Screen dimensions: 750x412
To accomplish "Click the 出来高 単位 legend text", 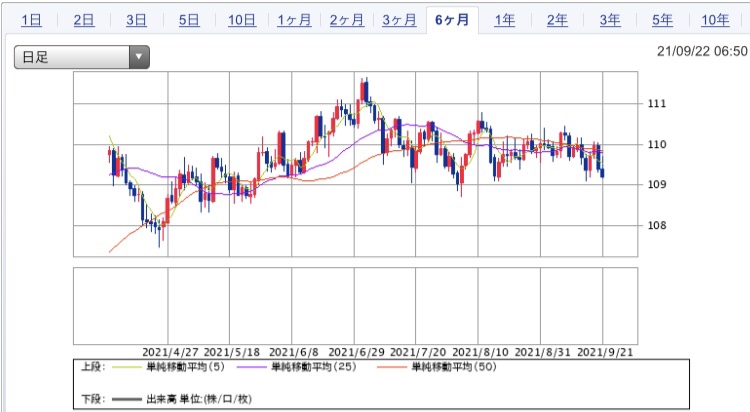I will [199, 399].
